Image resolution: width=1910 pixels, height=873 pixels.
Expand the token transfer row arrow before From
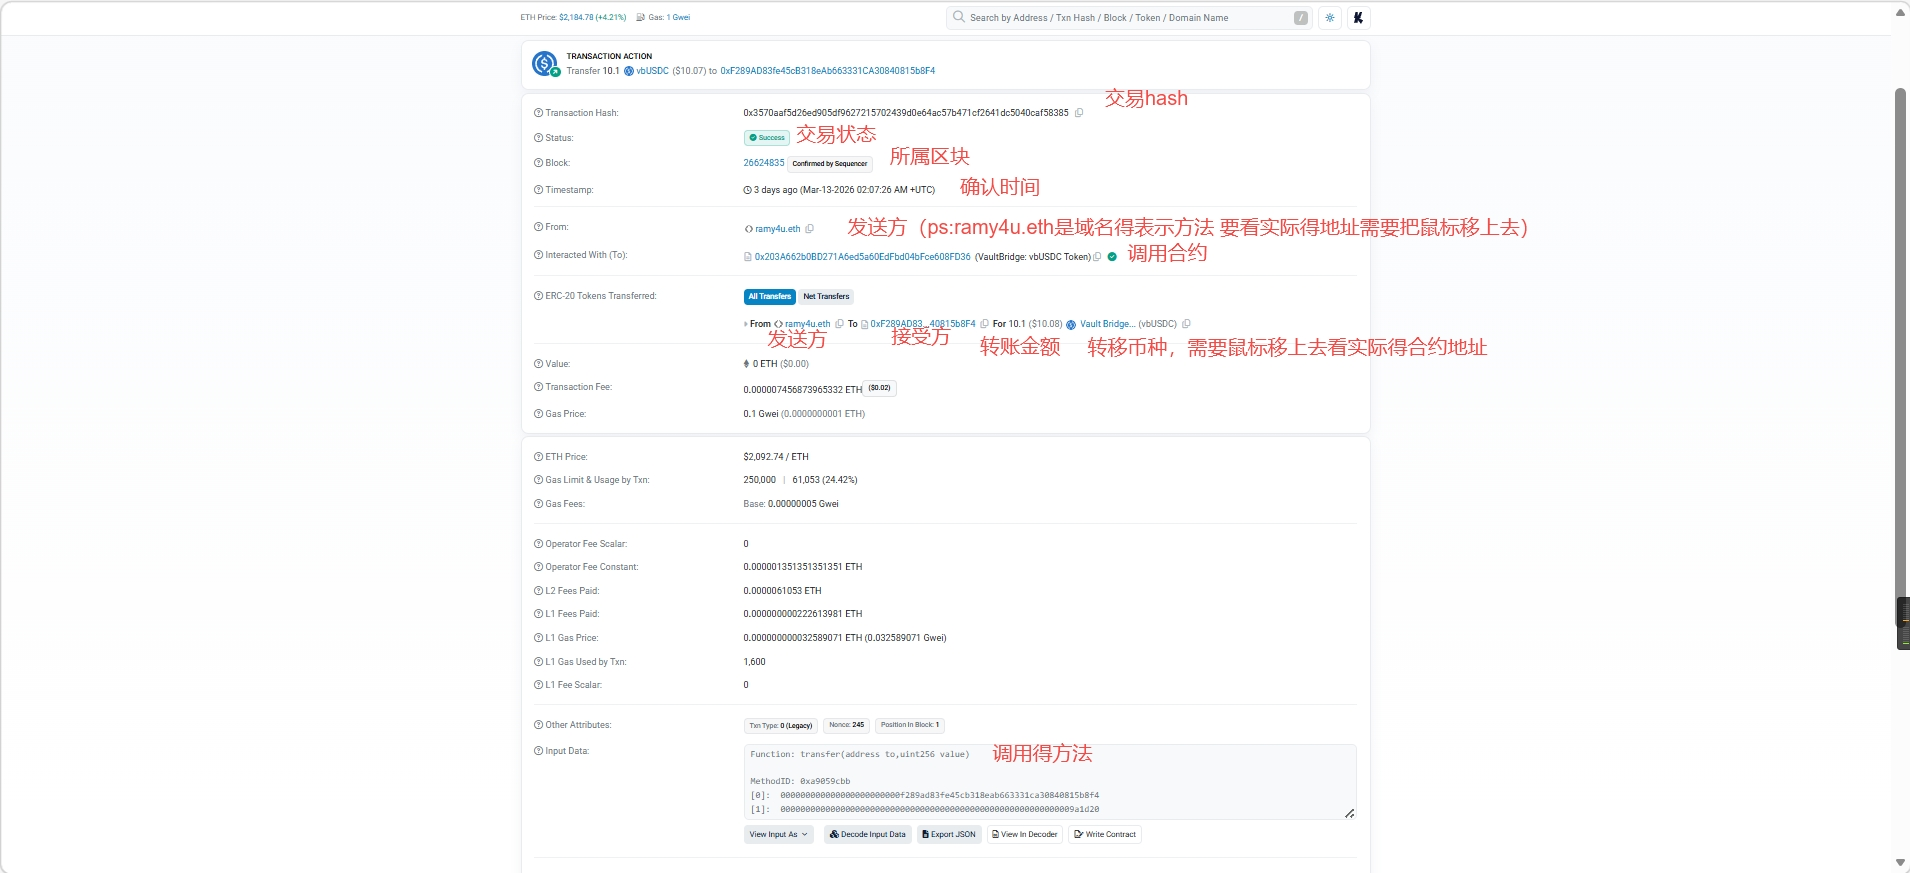click(746, 324)
